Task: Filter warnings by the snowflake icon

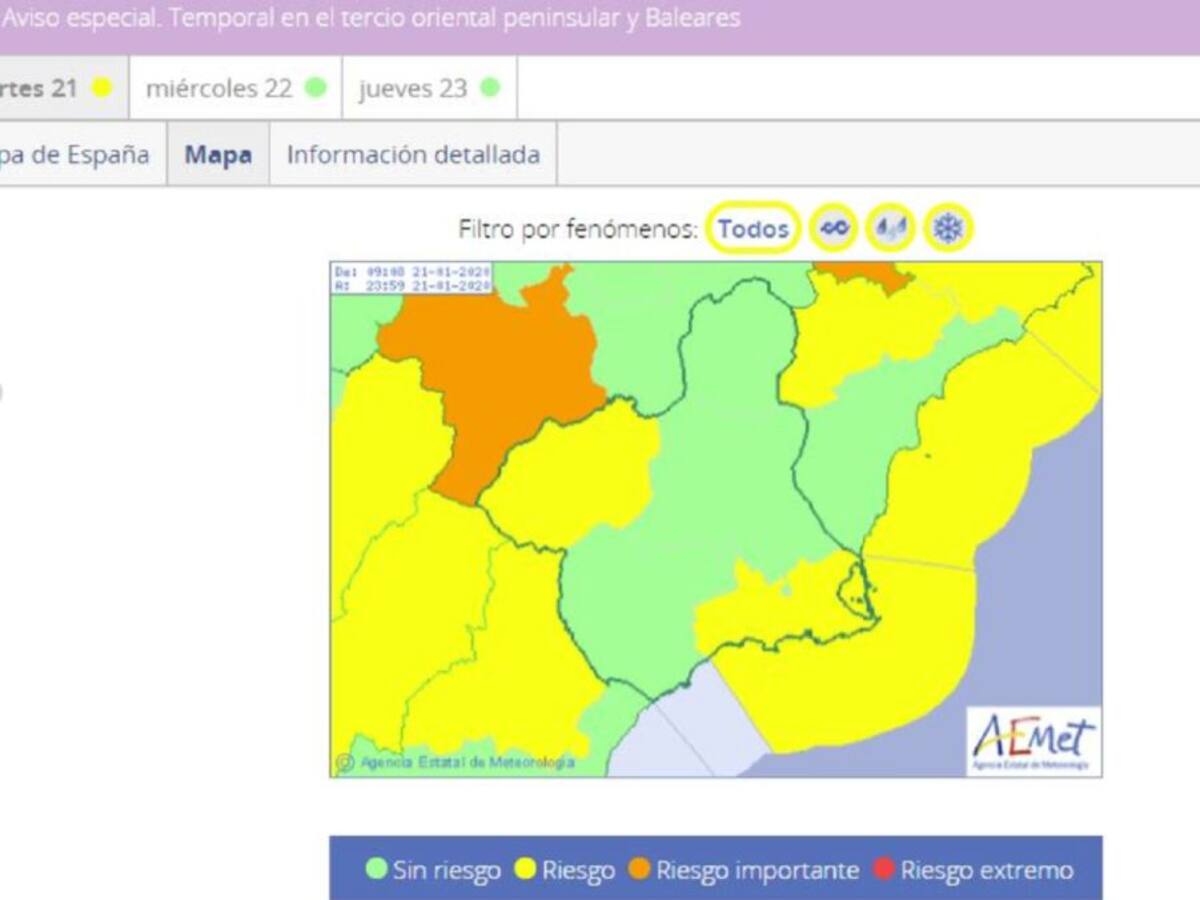Action: [x=947, y=229]
